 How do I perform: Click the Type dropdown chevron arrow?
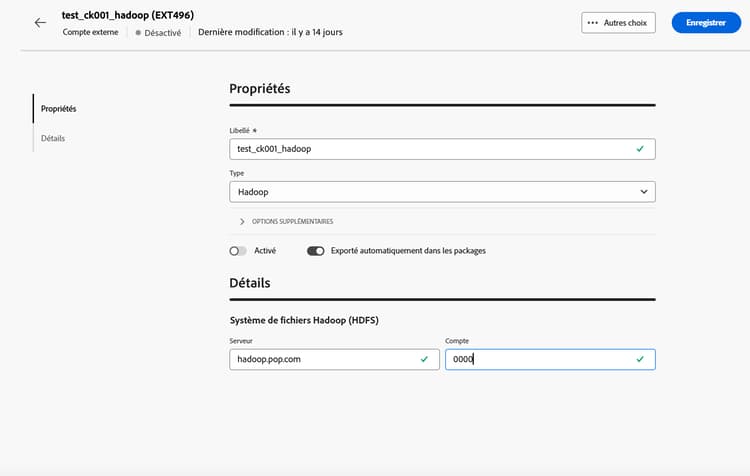[x=643, y=191]
